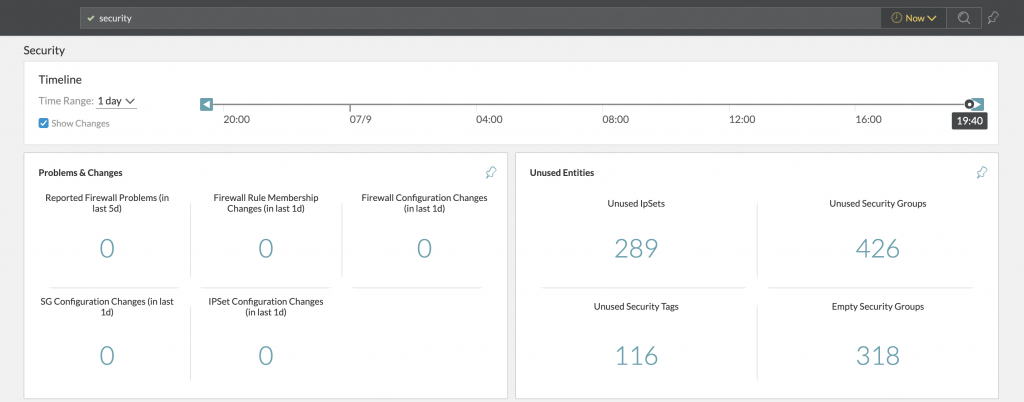This screenshot has width=1024, height=402.
Task: Open Unused Security Tags count 116
Action: [x=636, y=355]
